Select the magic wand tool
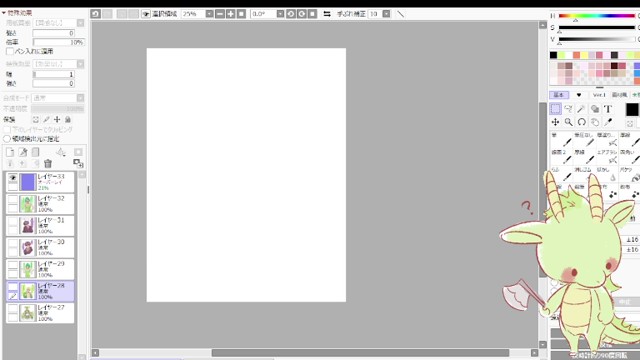 [x=581, y=109]
